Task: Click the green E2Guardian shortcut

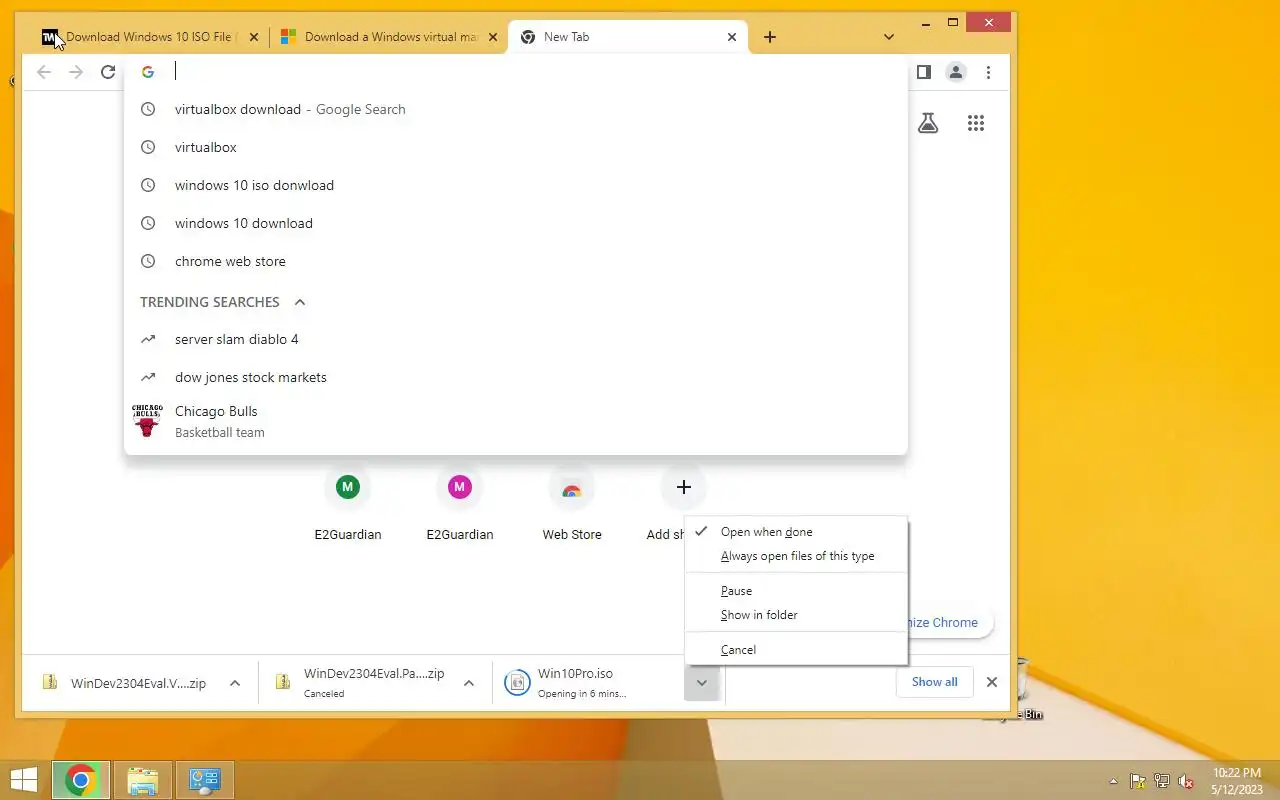Action: [347, 487]
